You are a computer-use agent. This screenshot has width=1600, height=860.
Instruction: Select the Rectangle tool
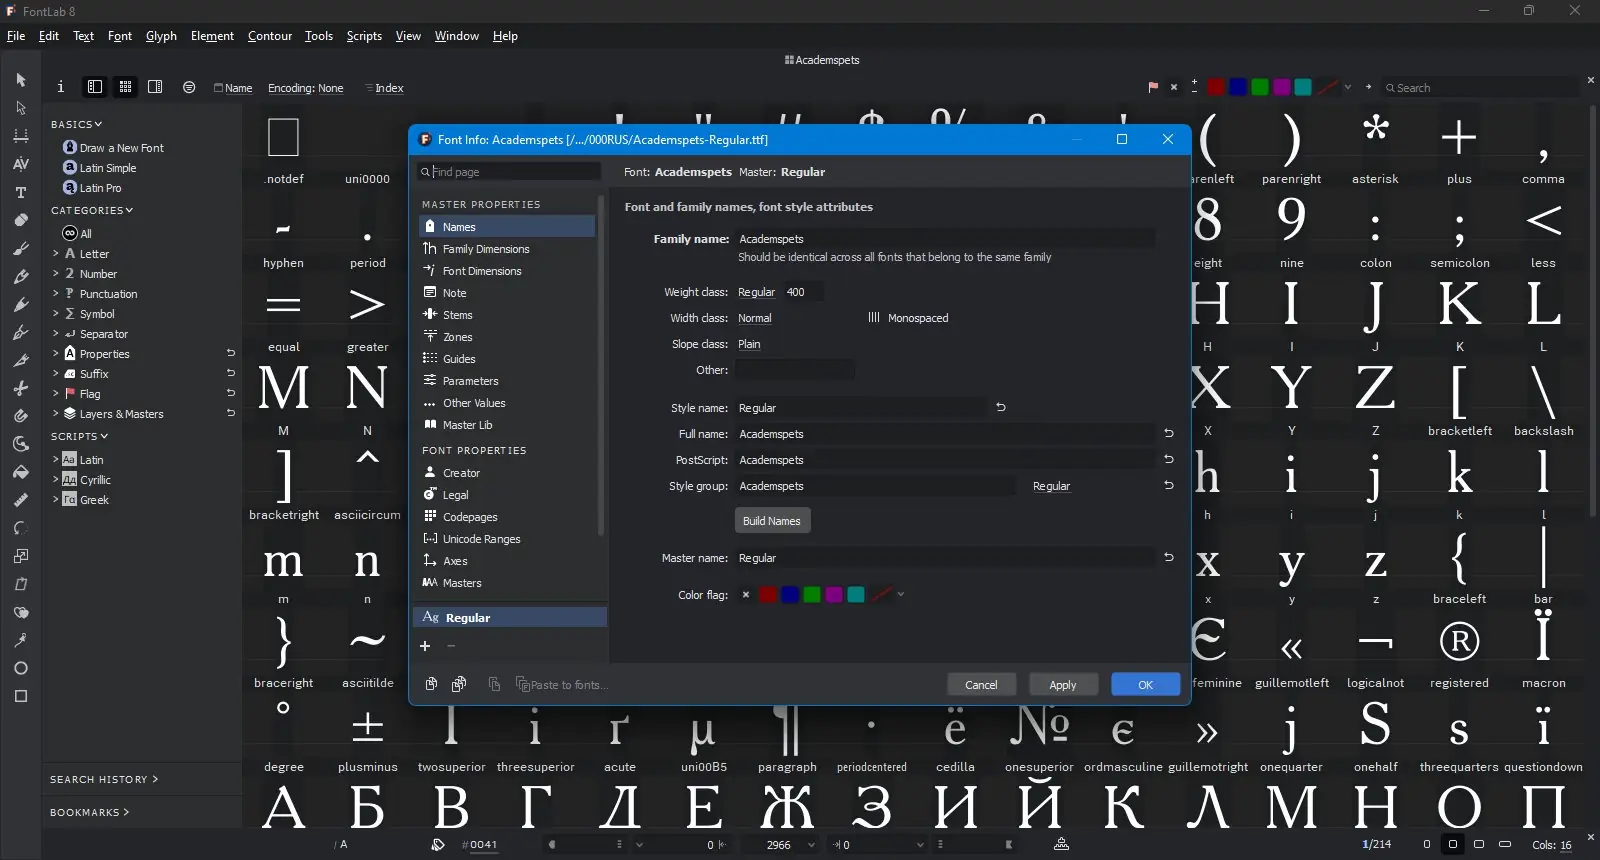21,696
